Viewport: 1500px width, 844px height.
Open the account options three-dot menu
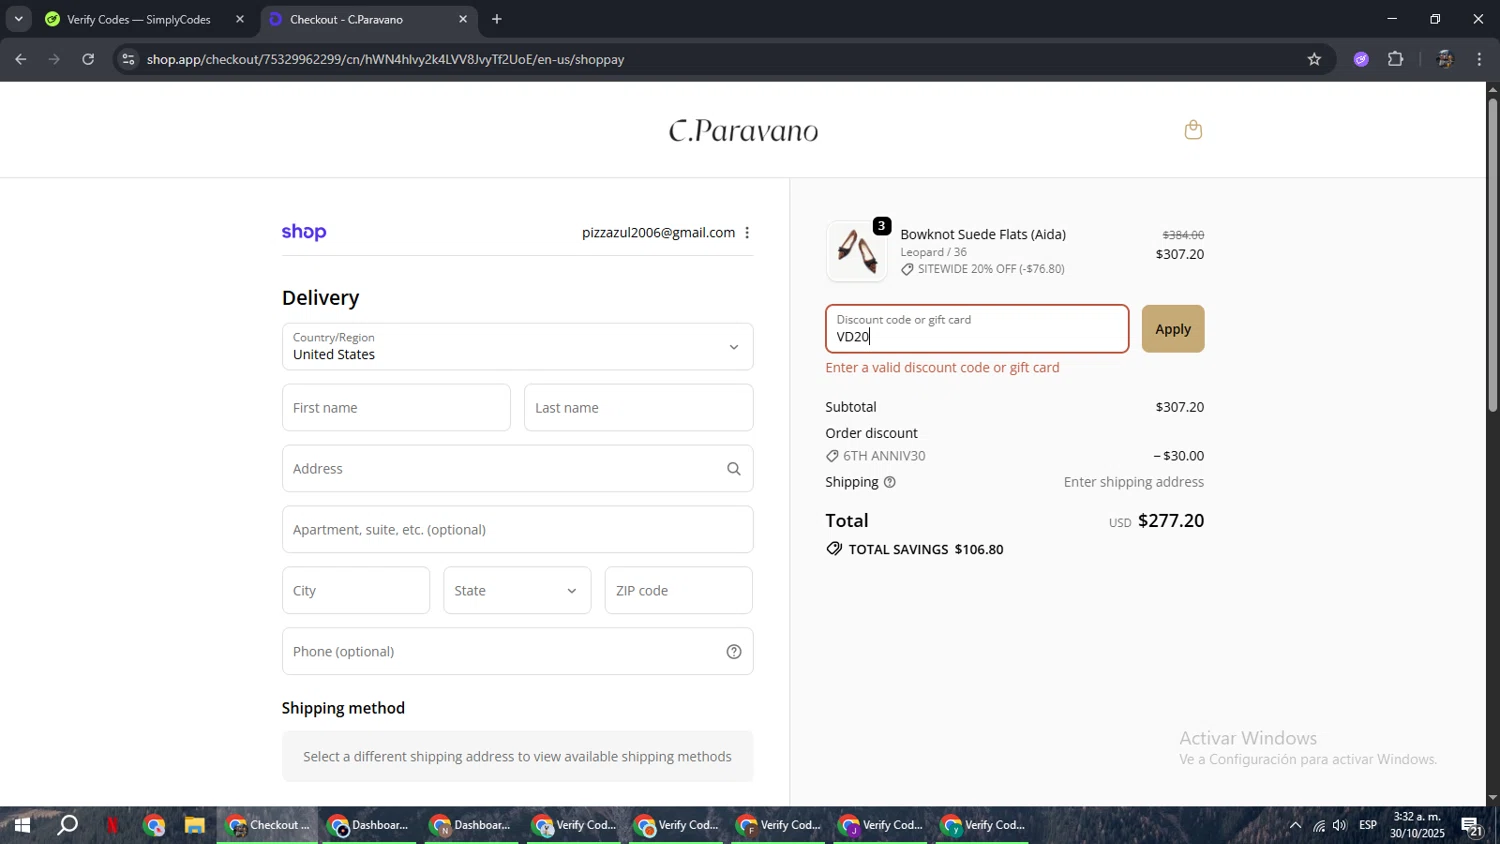click(x=747, y=233)
